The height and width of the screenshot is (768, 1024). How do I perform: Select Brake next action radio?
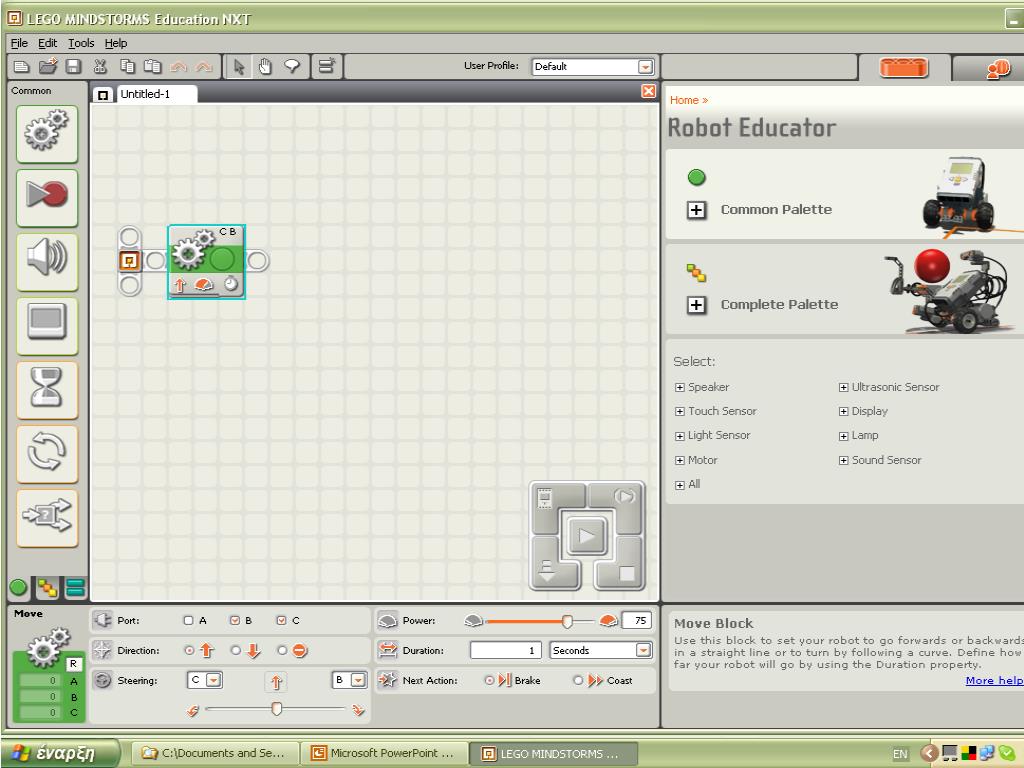click(x=489, y=680)
